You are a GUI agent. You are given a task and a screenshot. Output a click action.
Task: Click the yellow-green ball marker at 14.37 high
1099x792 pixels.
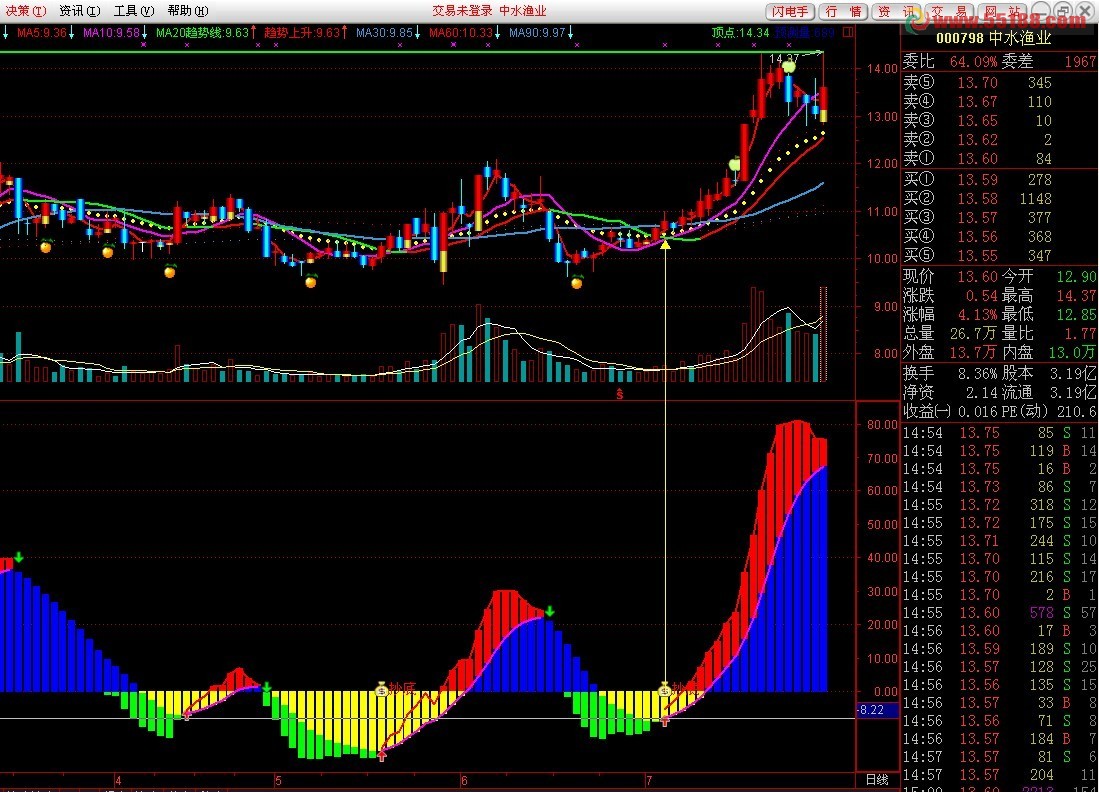(789, 67)
